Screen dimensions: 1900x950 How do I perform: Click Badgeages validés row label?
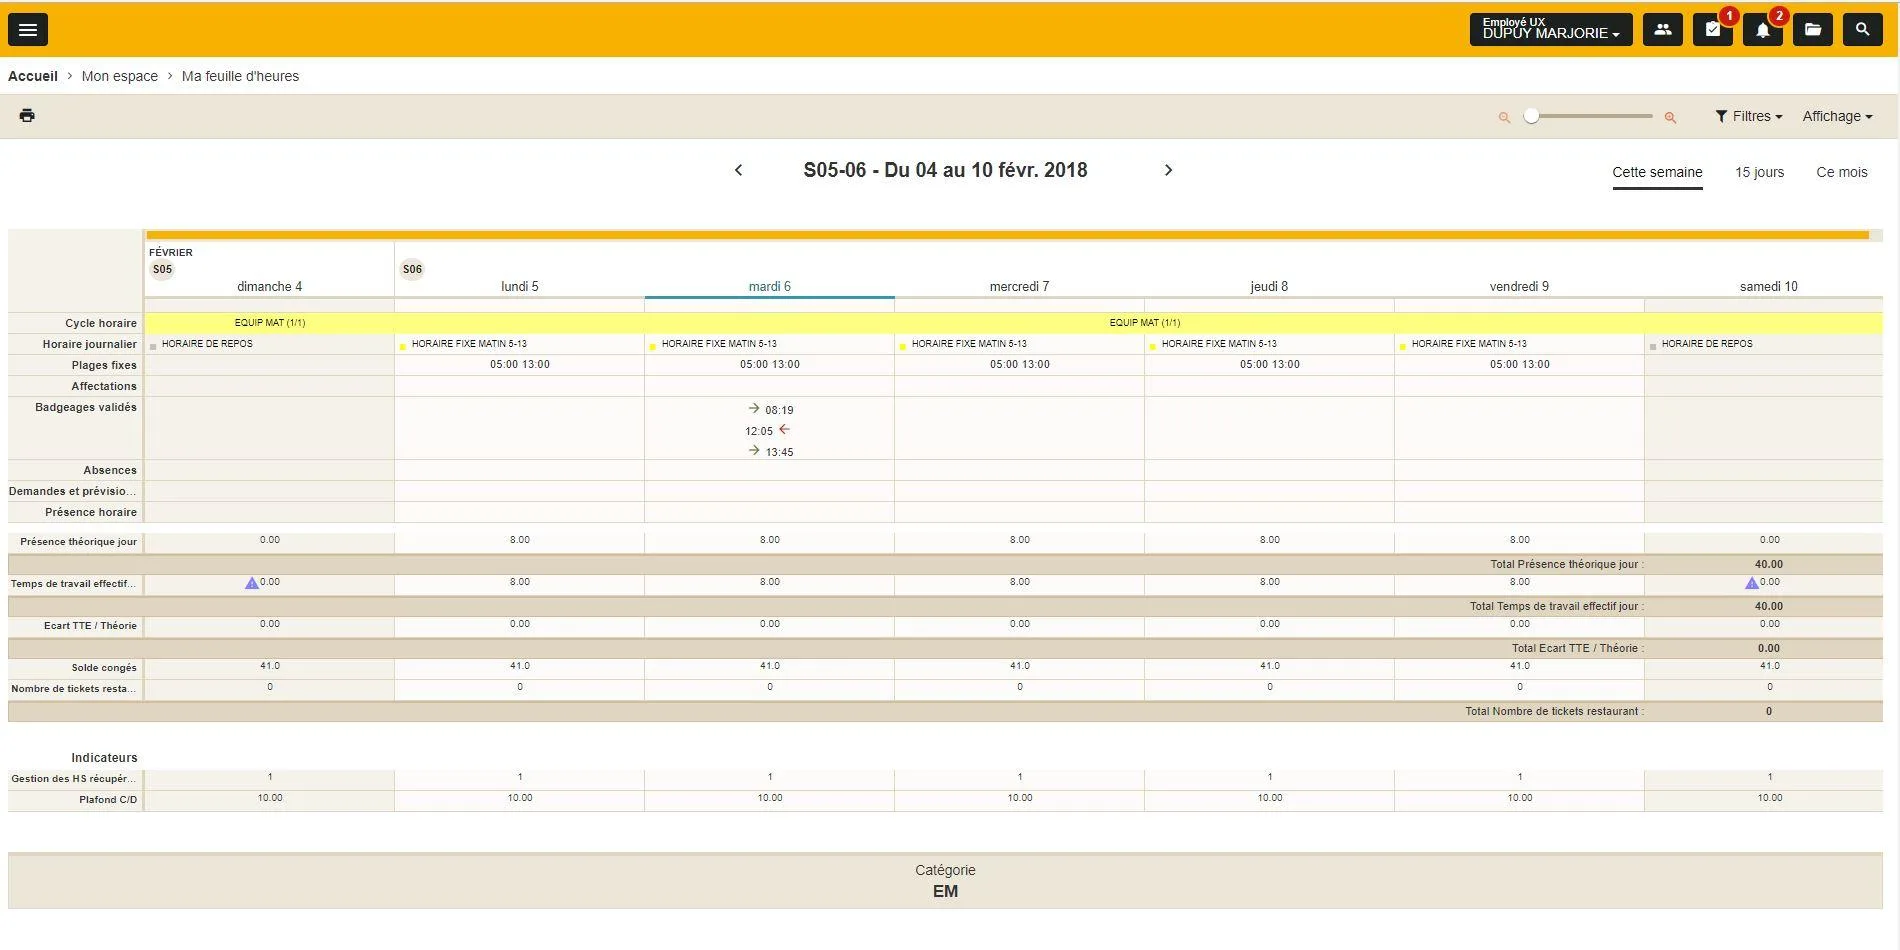(85, 407)
